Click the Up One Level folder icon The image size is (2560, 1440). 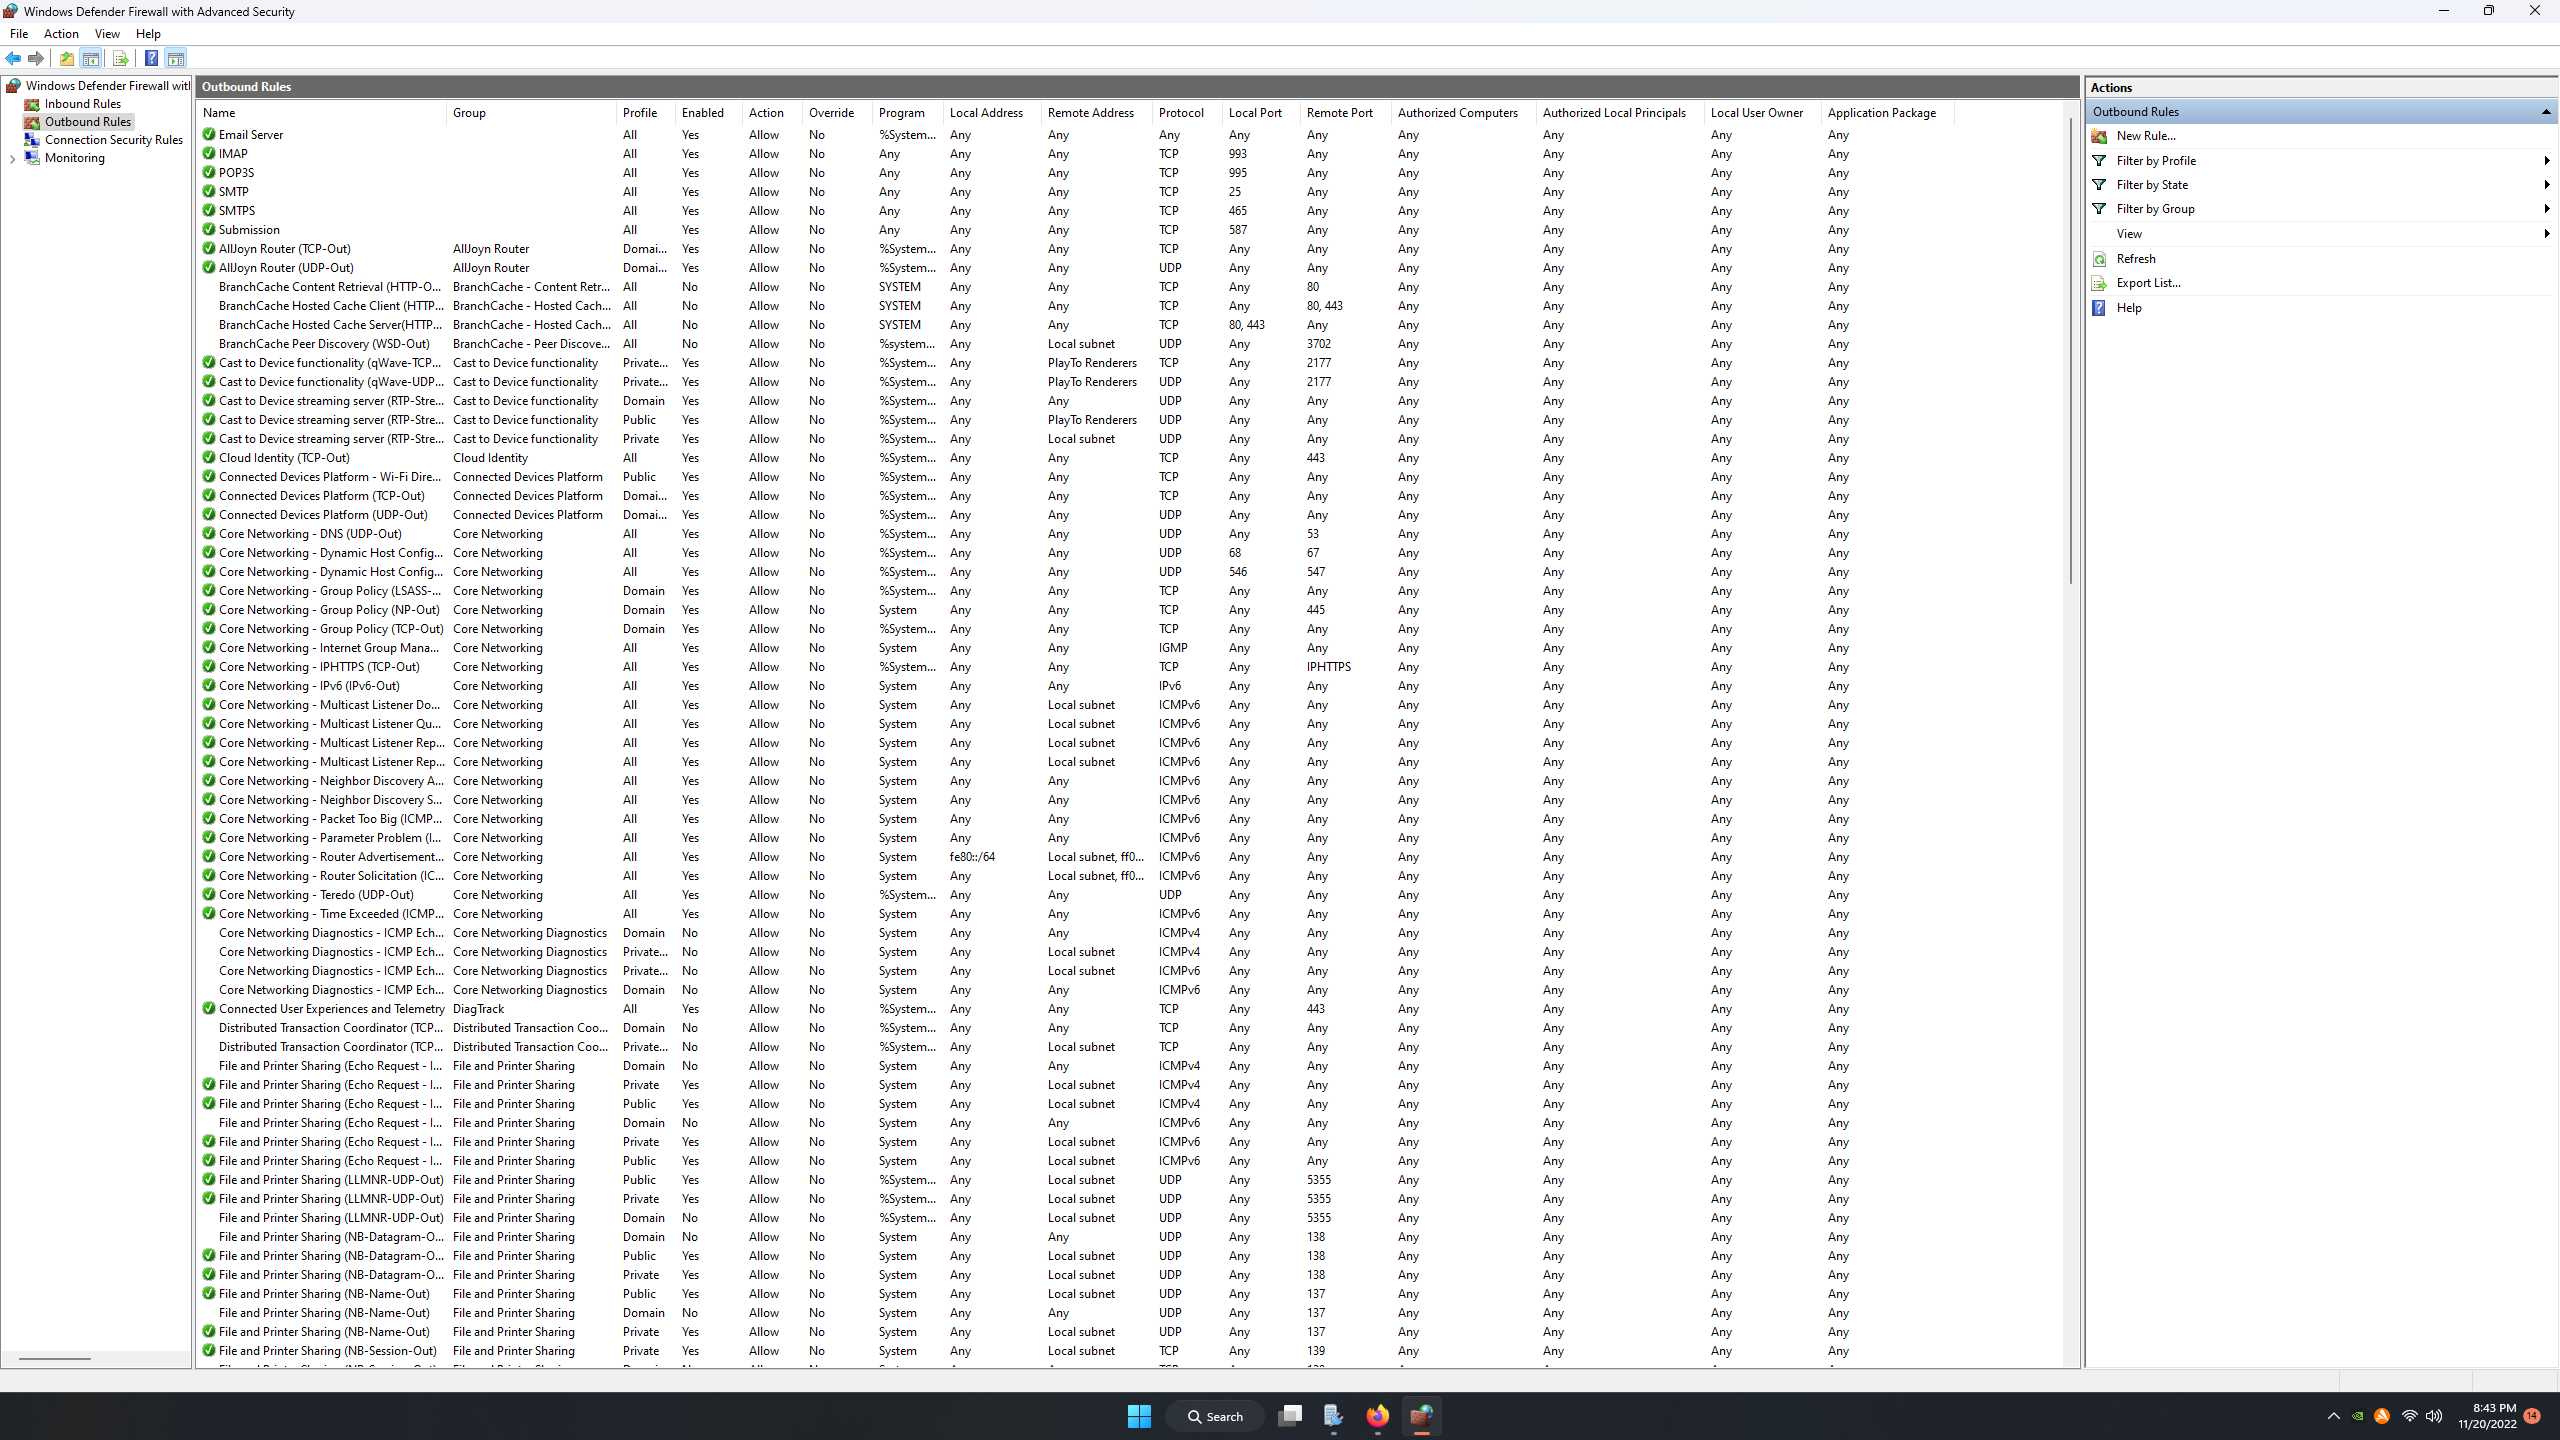tap(67, 58)
